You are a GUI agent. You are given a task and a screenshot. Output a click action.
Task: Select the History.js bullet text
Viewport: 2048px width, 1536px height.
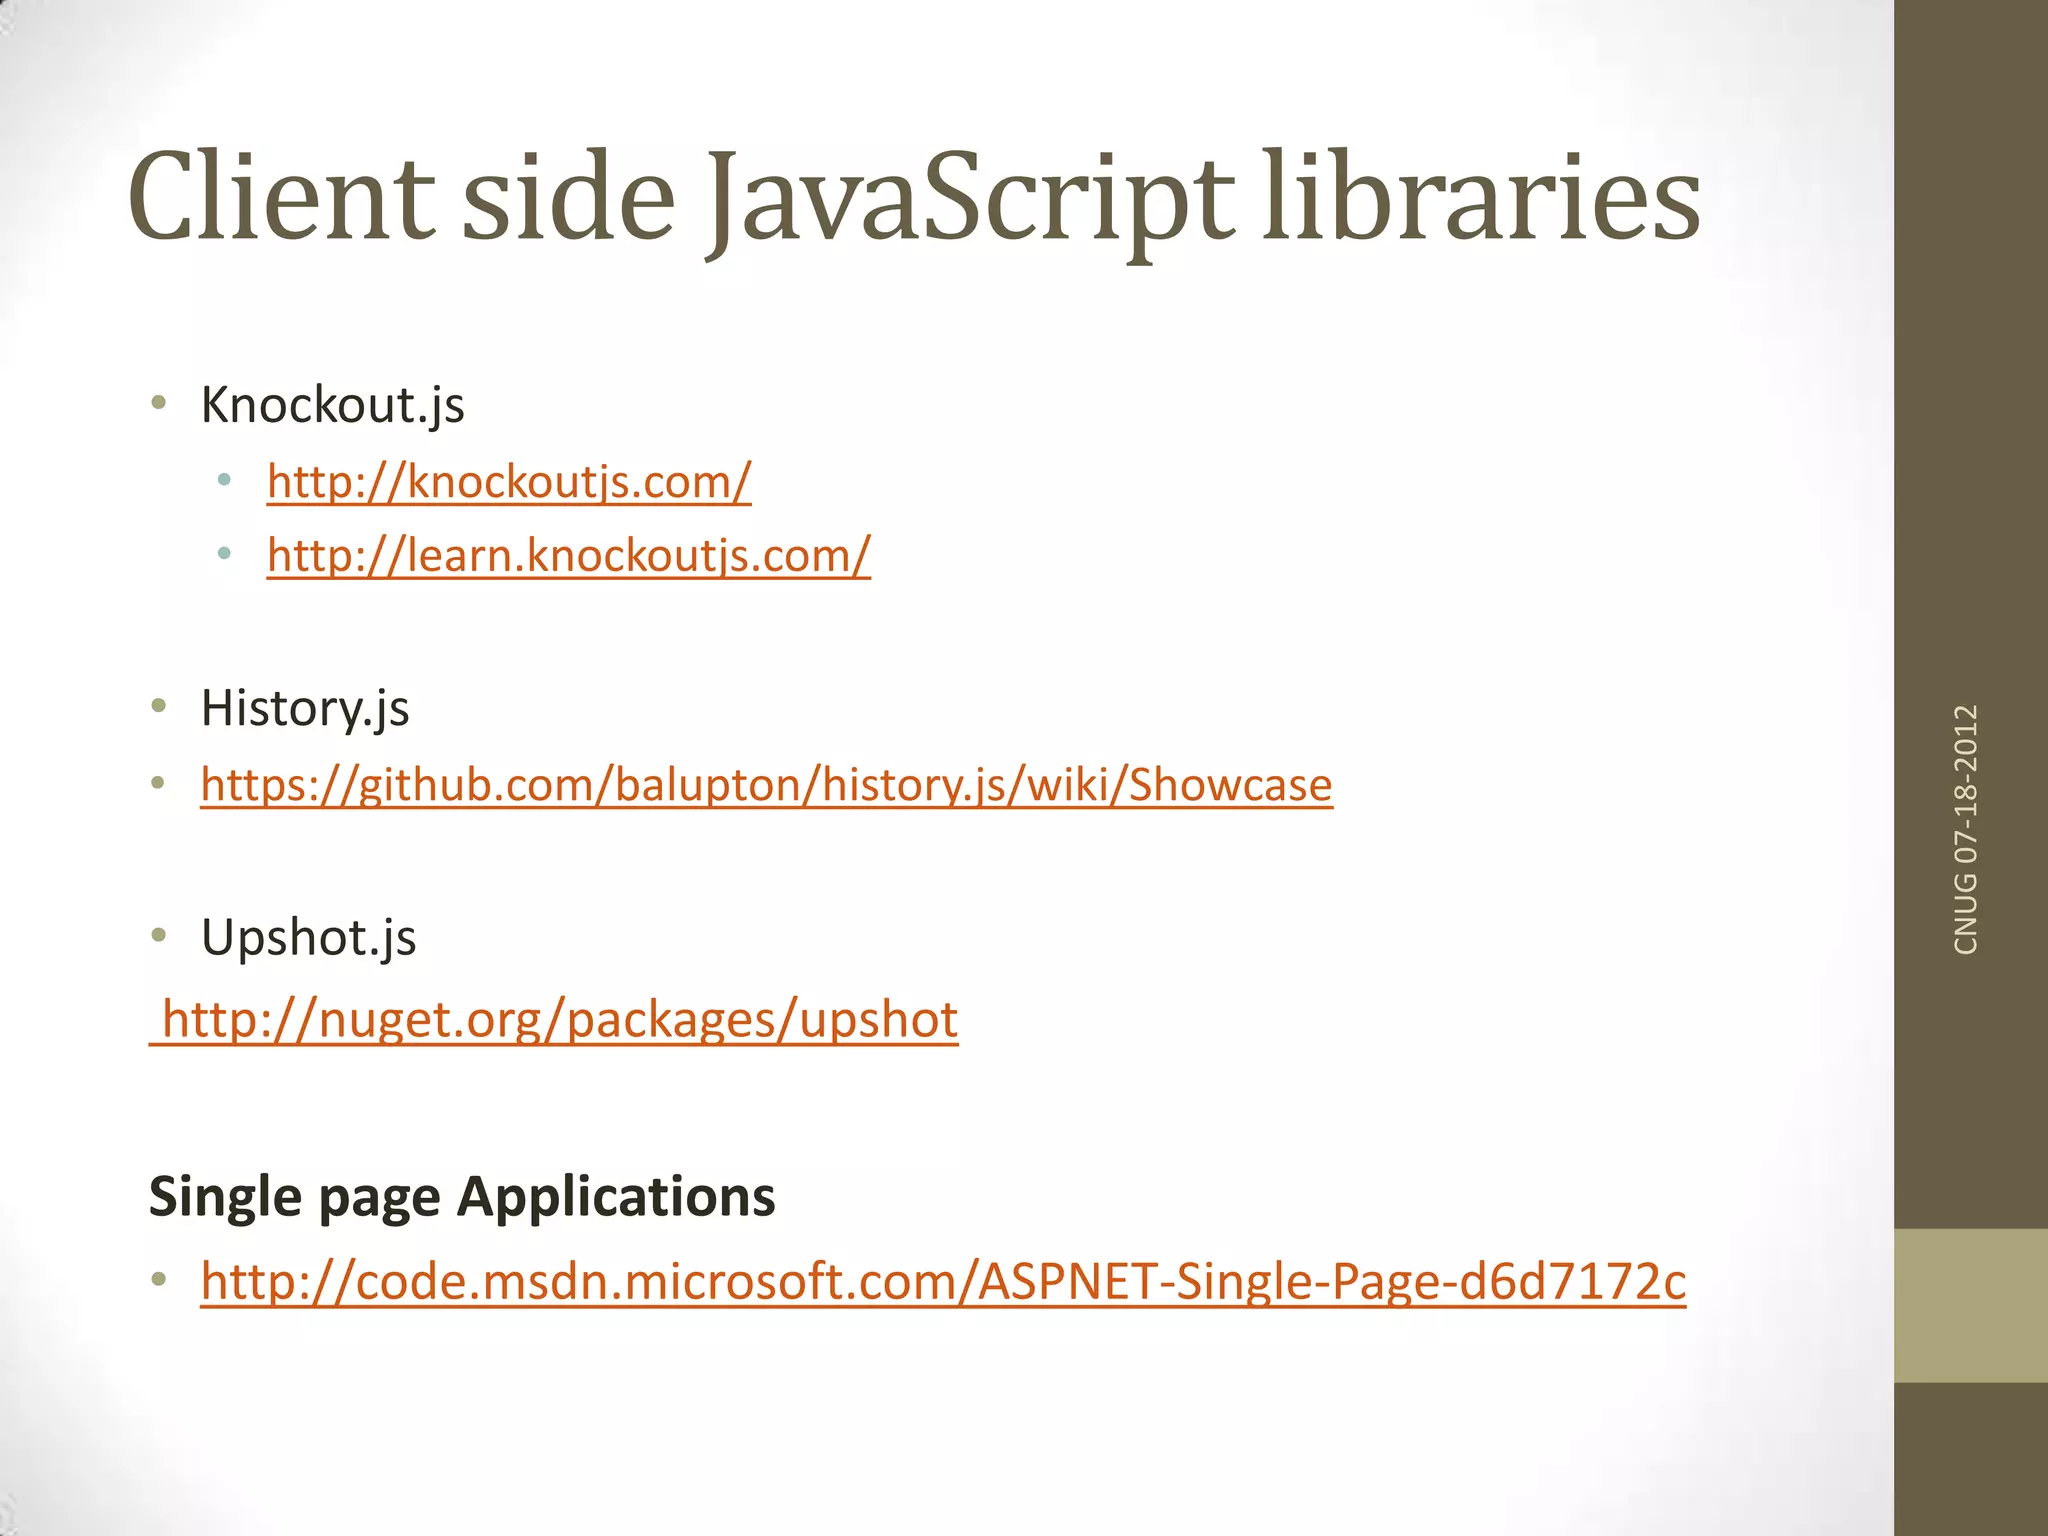(305, 708)
